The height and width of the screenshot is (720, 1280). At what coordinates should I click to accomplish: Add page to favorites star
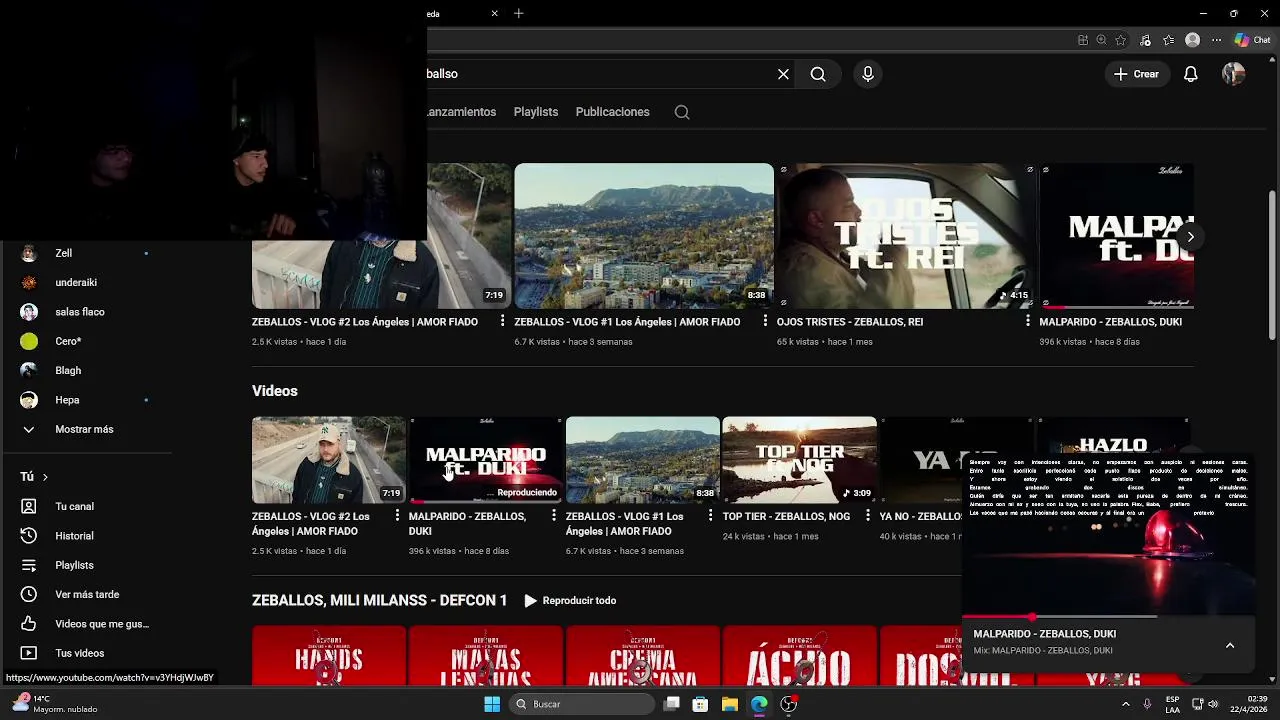(x=1121, y=40)
